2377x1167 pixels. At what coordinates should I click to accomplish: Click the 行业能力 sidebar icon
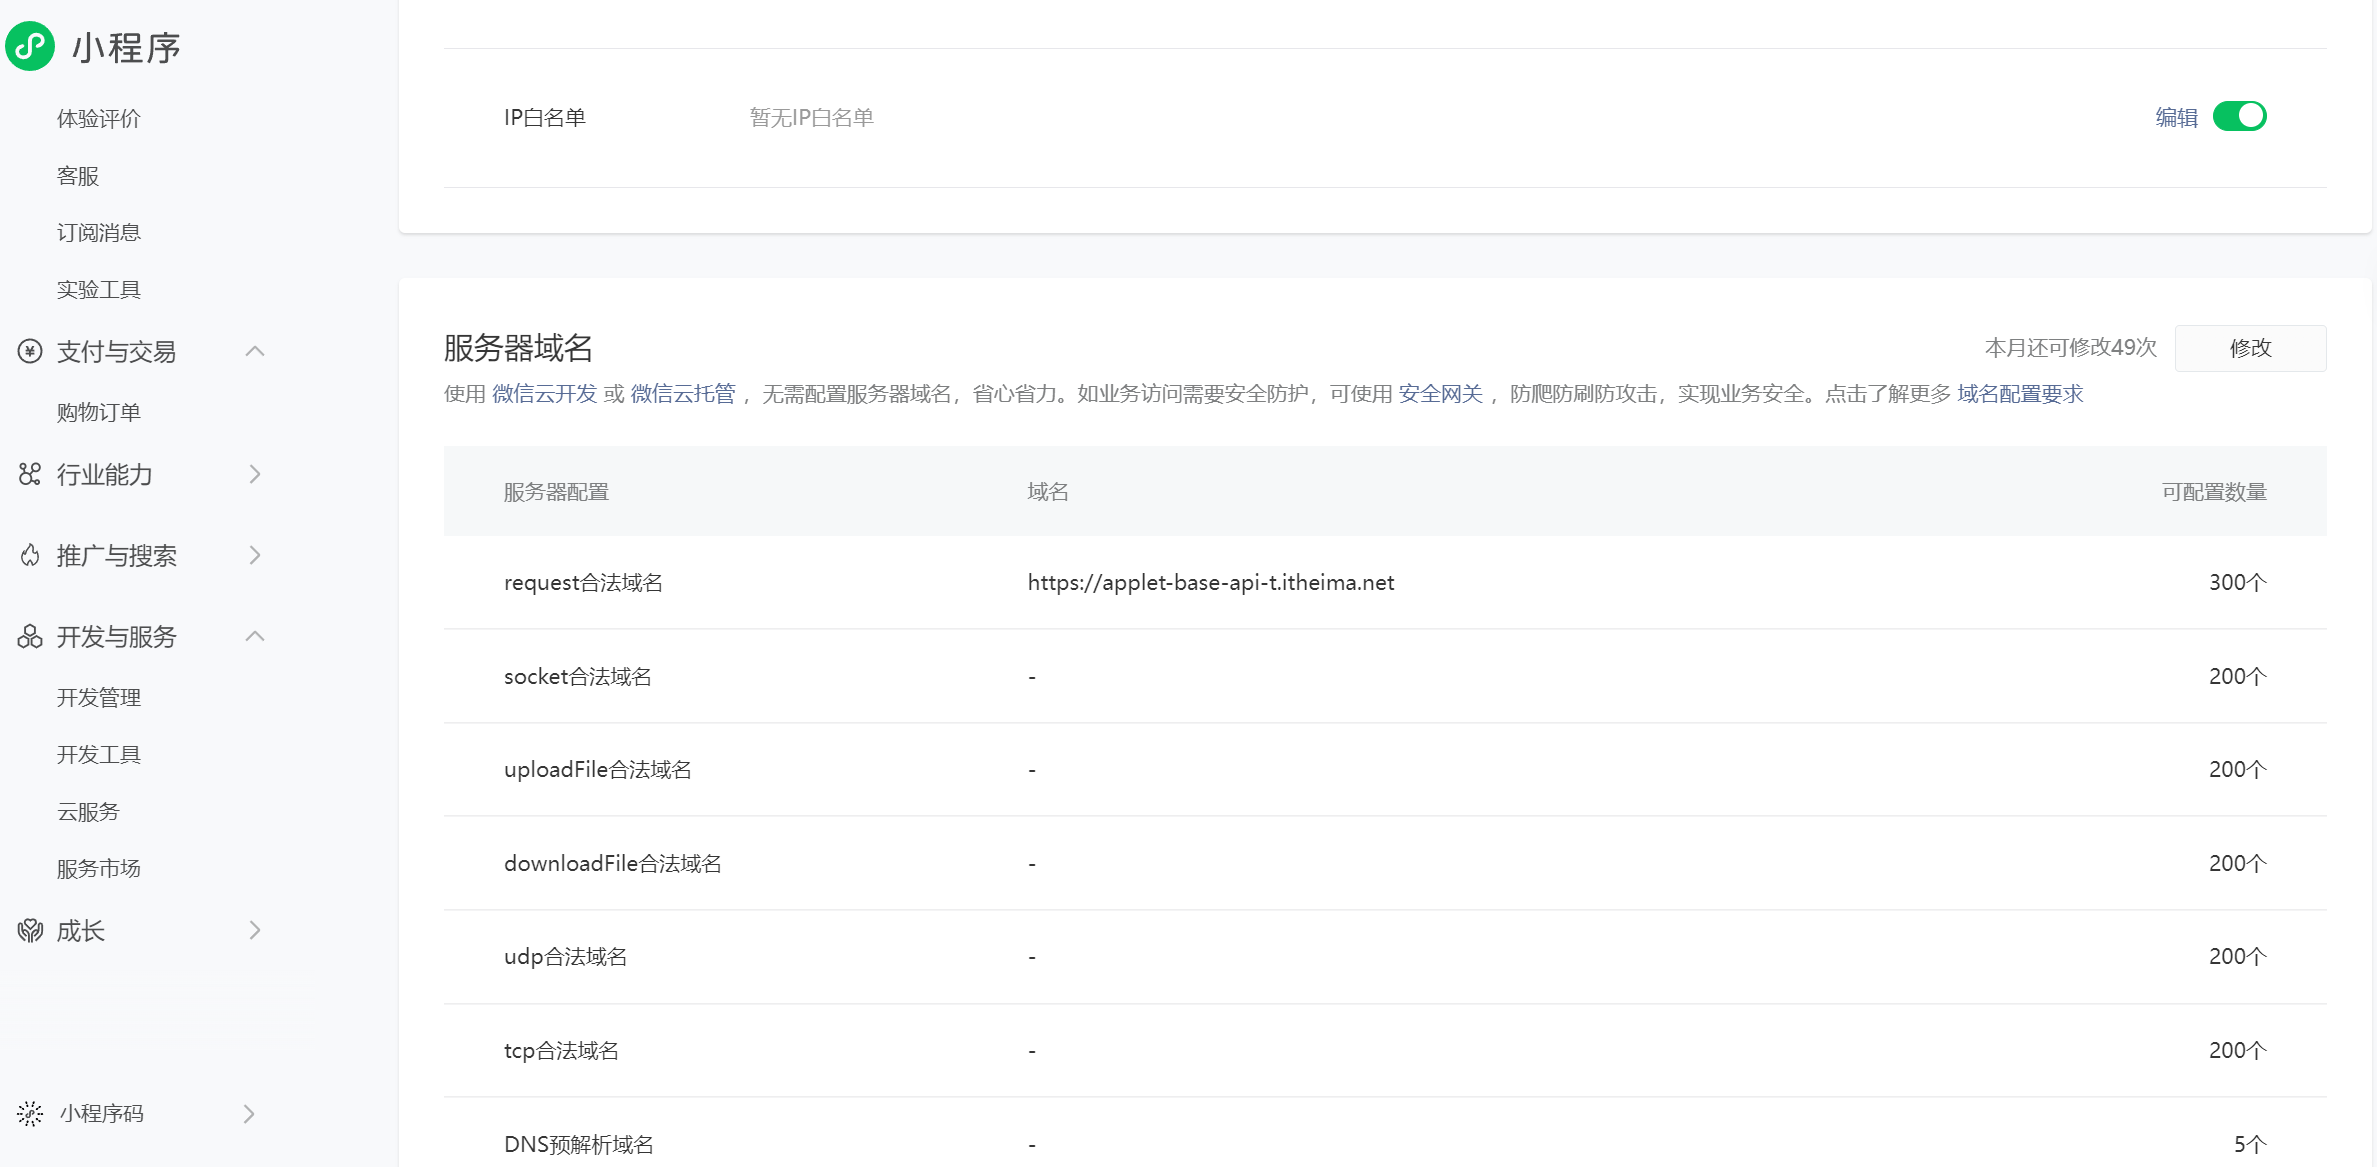pos(30,474)
